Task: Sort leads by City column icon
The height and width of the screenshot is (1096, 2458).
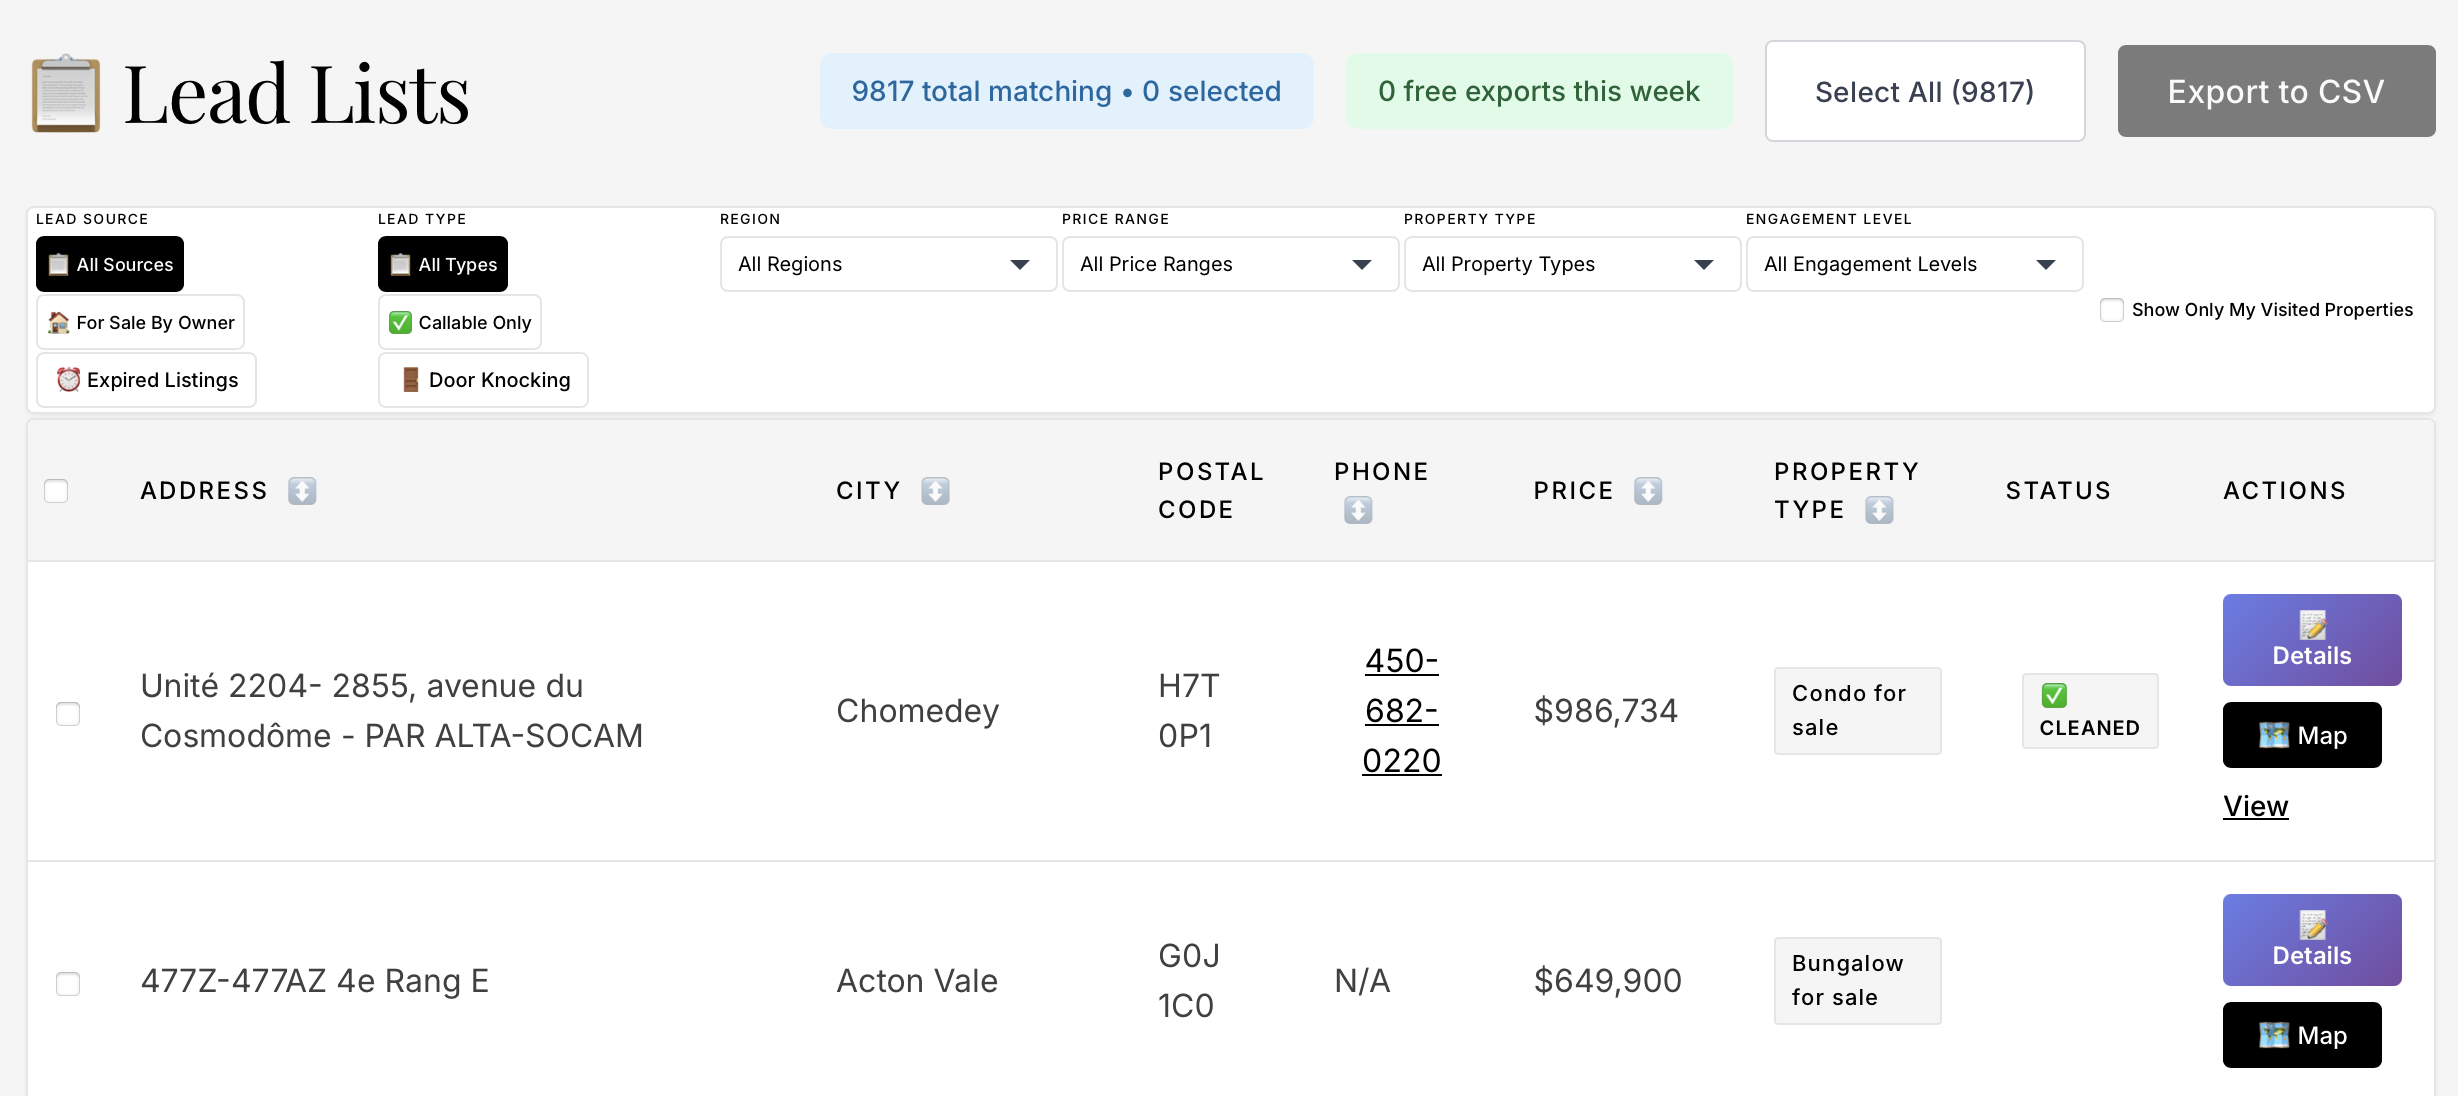Action: pyautogui.click(x=935, y=491)
